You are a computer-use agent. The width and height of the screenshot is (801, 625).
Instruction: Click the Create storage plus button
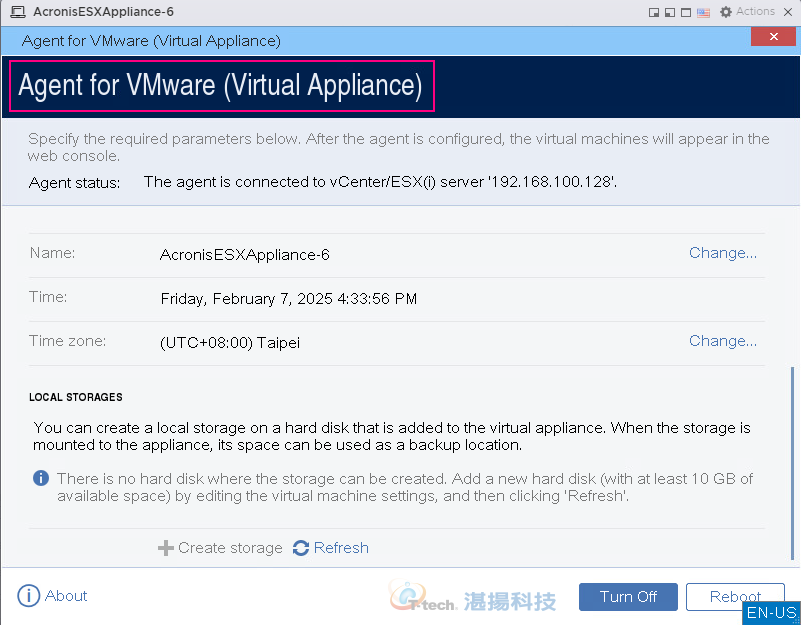pyautogui.click(x=220, y=548)
